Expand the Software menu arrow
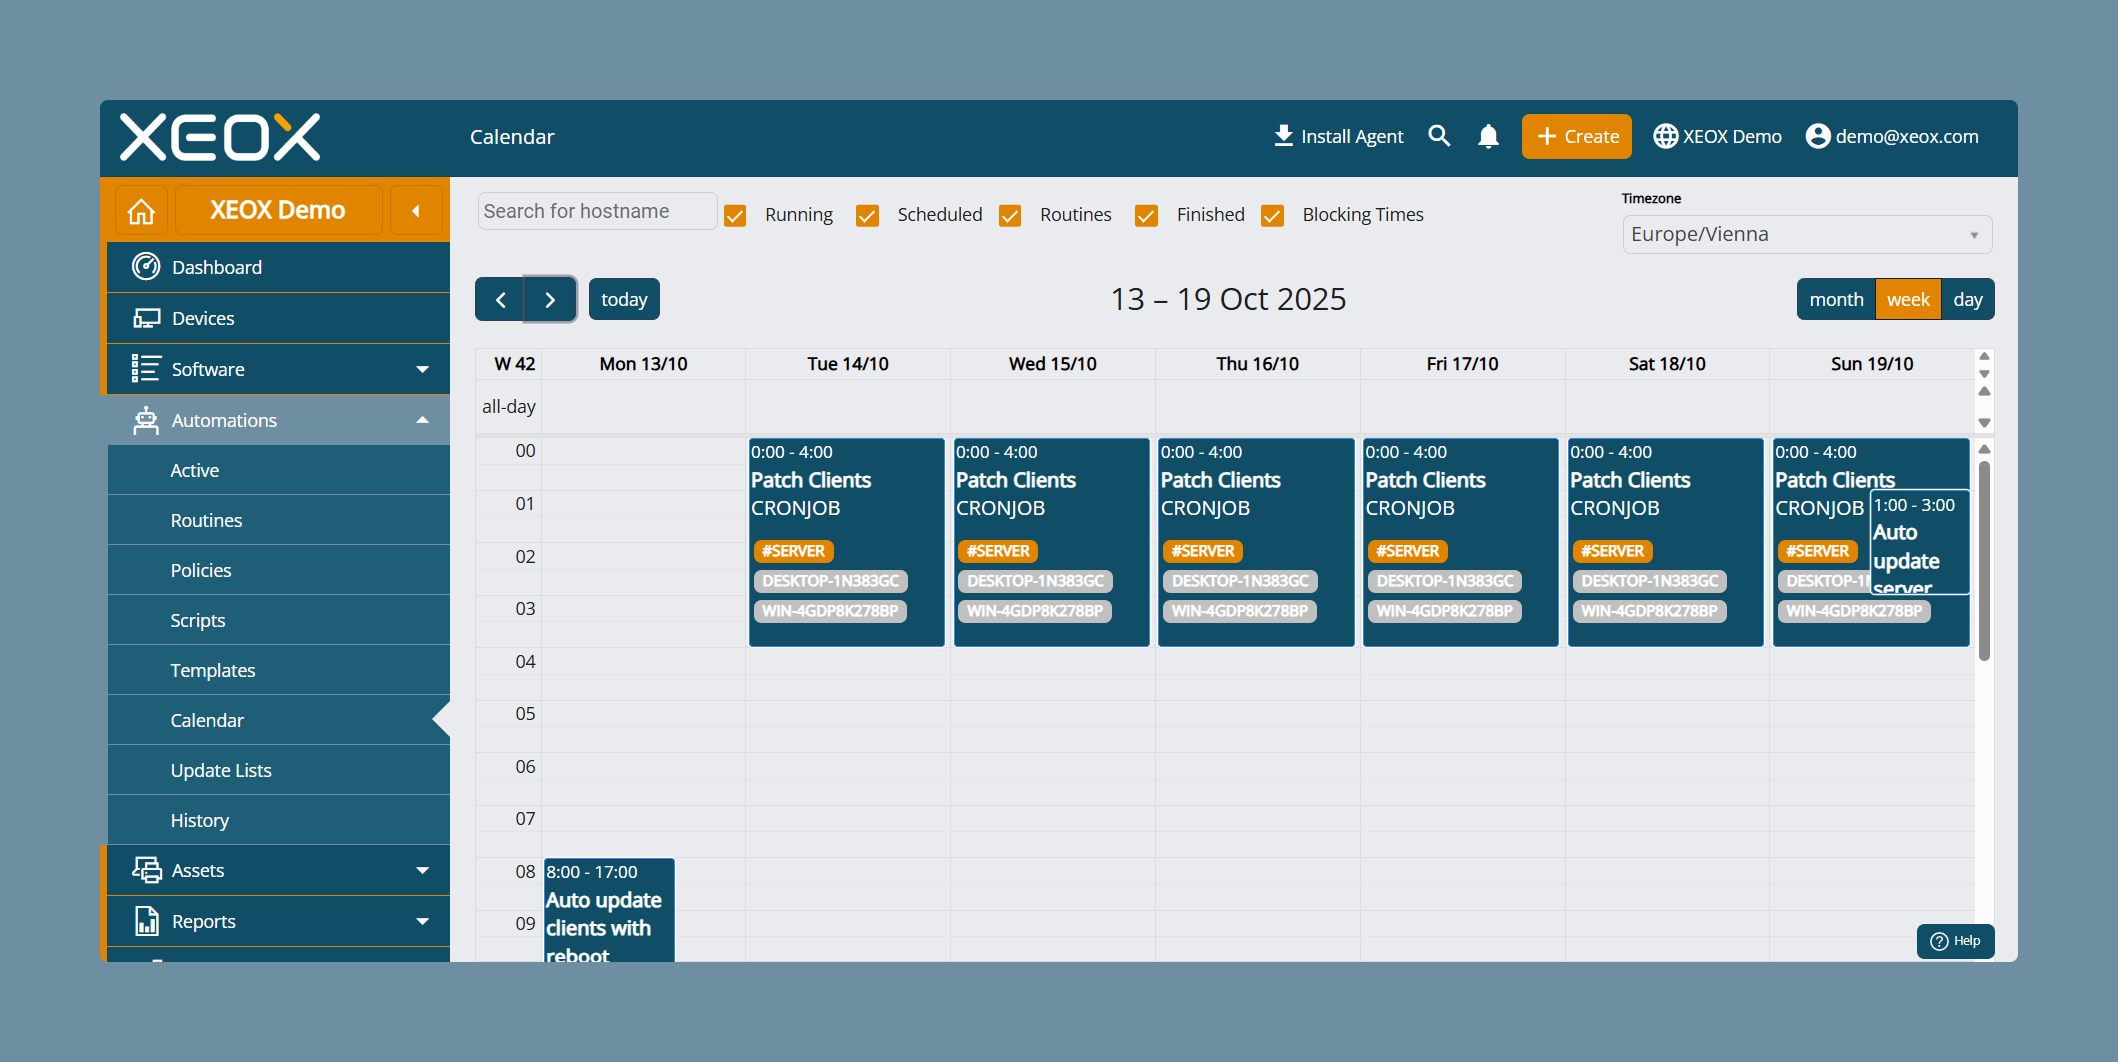The image size is (2118, 1062). (422, 369)
